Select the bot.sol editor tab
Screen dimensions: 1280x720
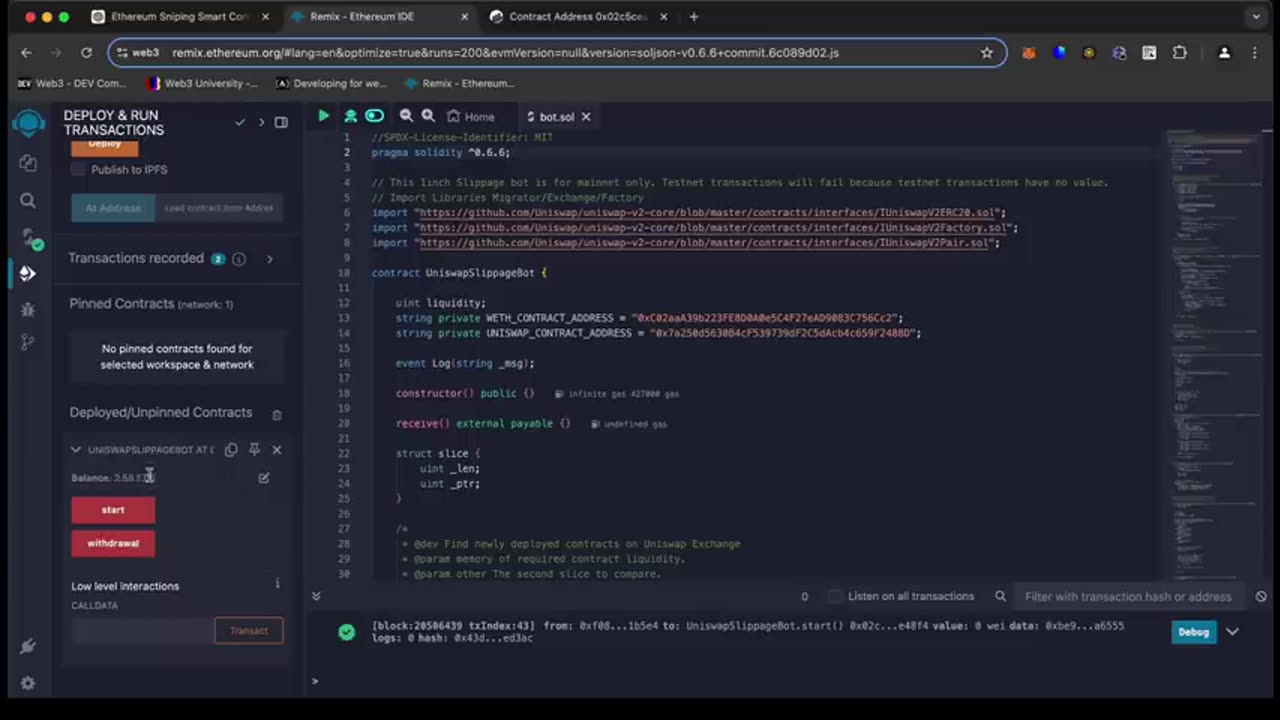557,117
